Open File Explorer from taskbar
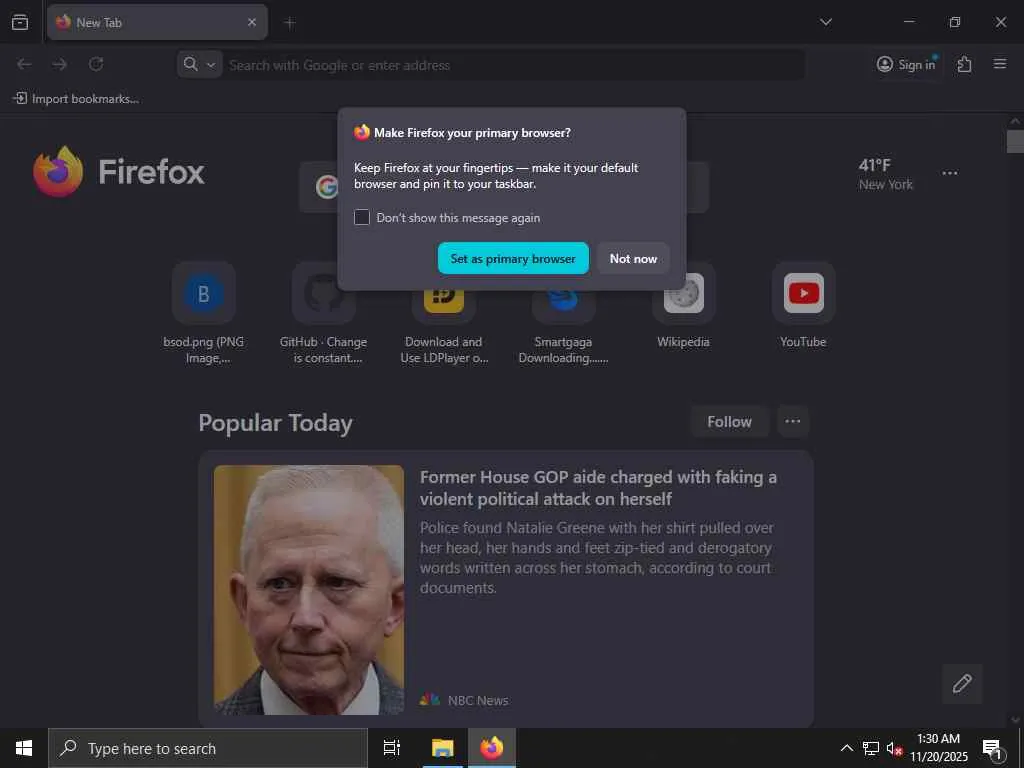The image size is (1024, 768). (x=442, y=748)
